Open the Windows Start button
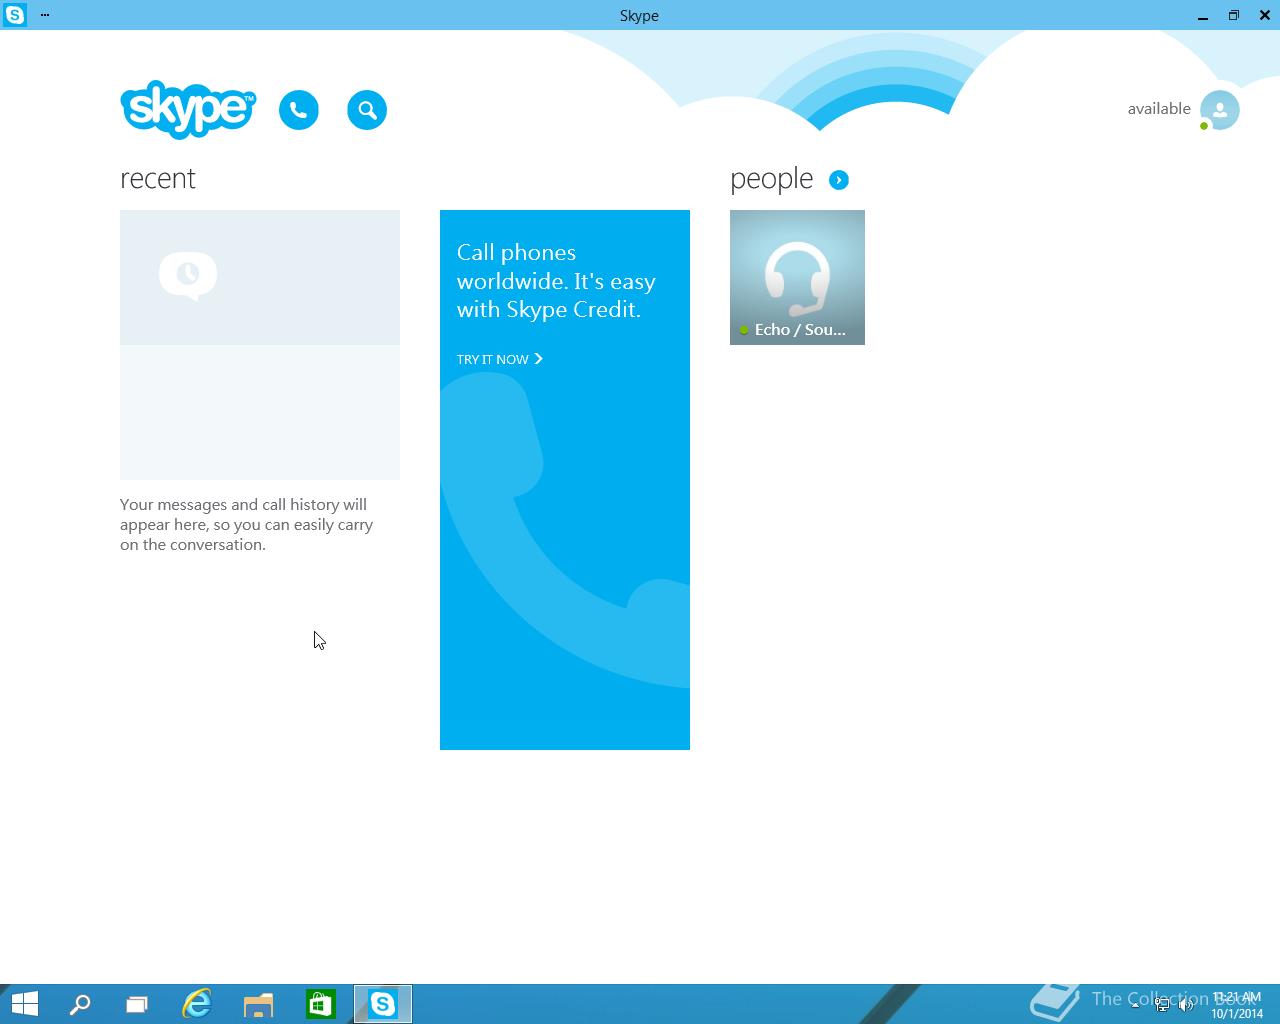1280x1024 pixels. tap(24, 1004)
